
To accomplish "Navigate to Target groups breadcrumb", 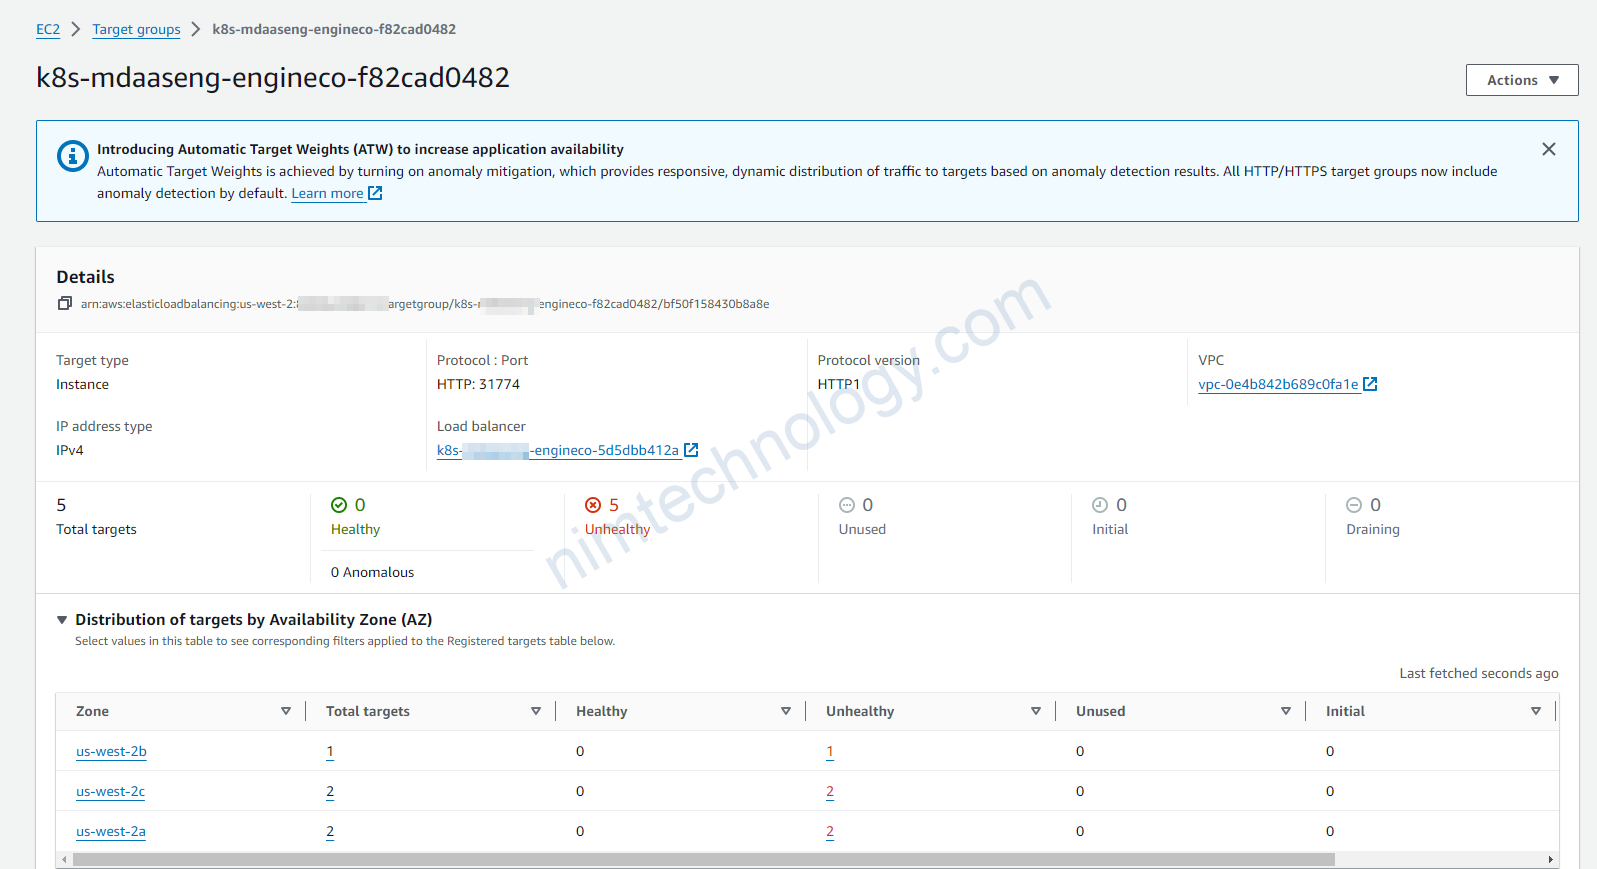I will click(136, 29).
